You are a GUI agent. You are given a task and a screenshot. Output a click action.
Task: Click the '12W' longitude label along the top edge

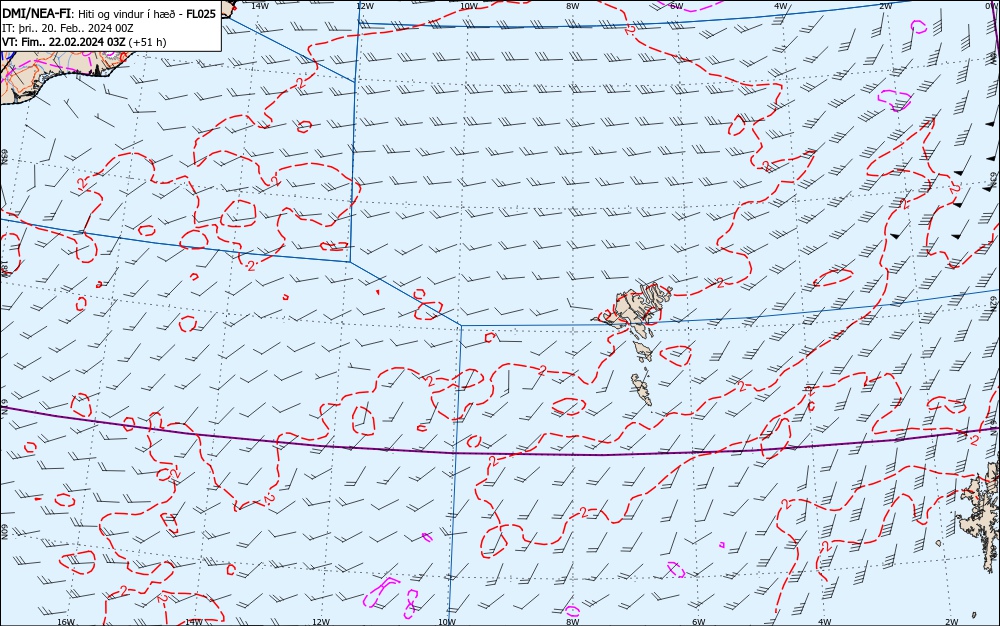coord(364,6)
